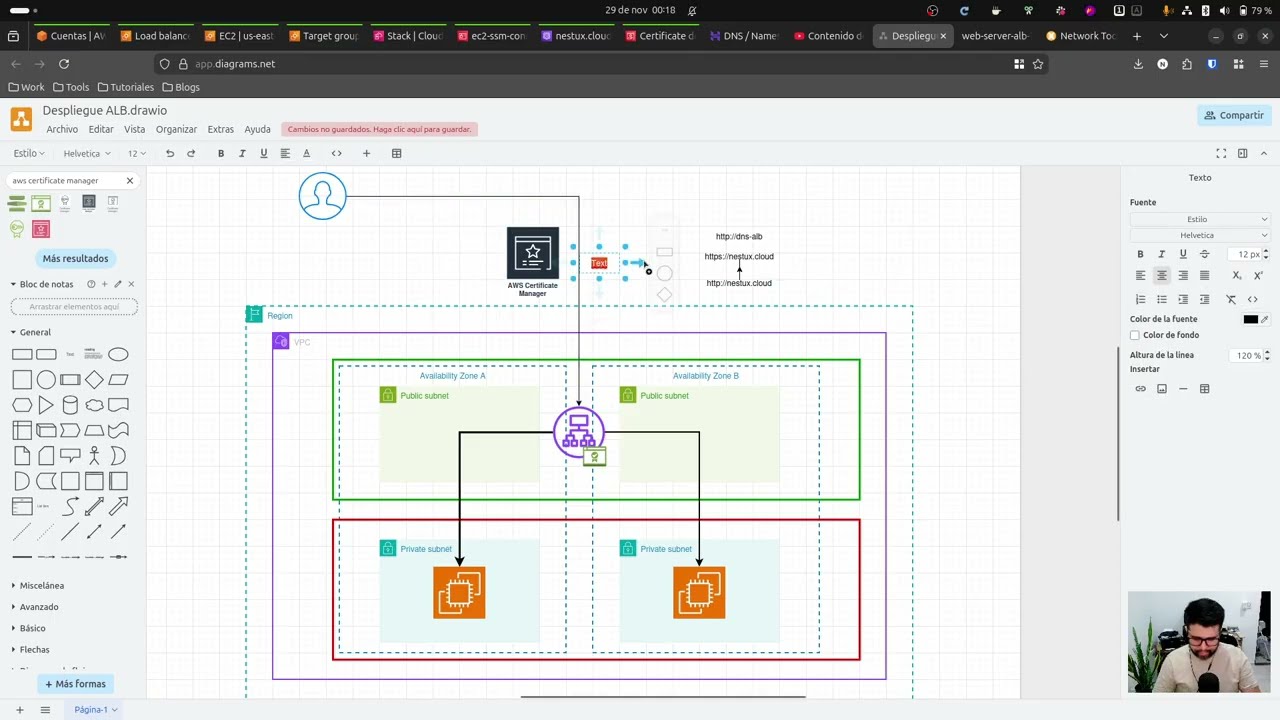The image size is (1280, 720).
Task: Open the Página-1 page tab
Action: coord(96,709)
